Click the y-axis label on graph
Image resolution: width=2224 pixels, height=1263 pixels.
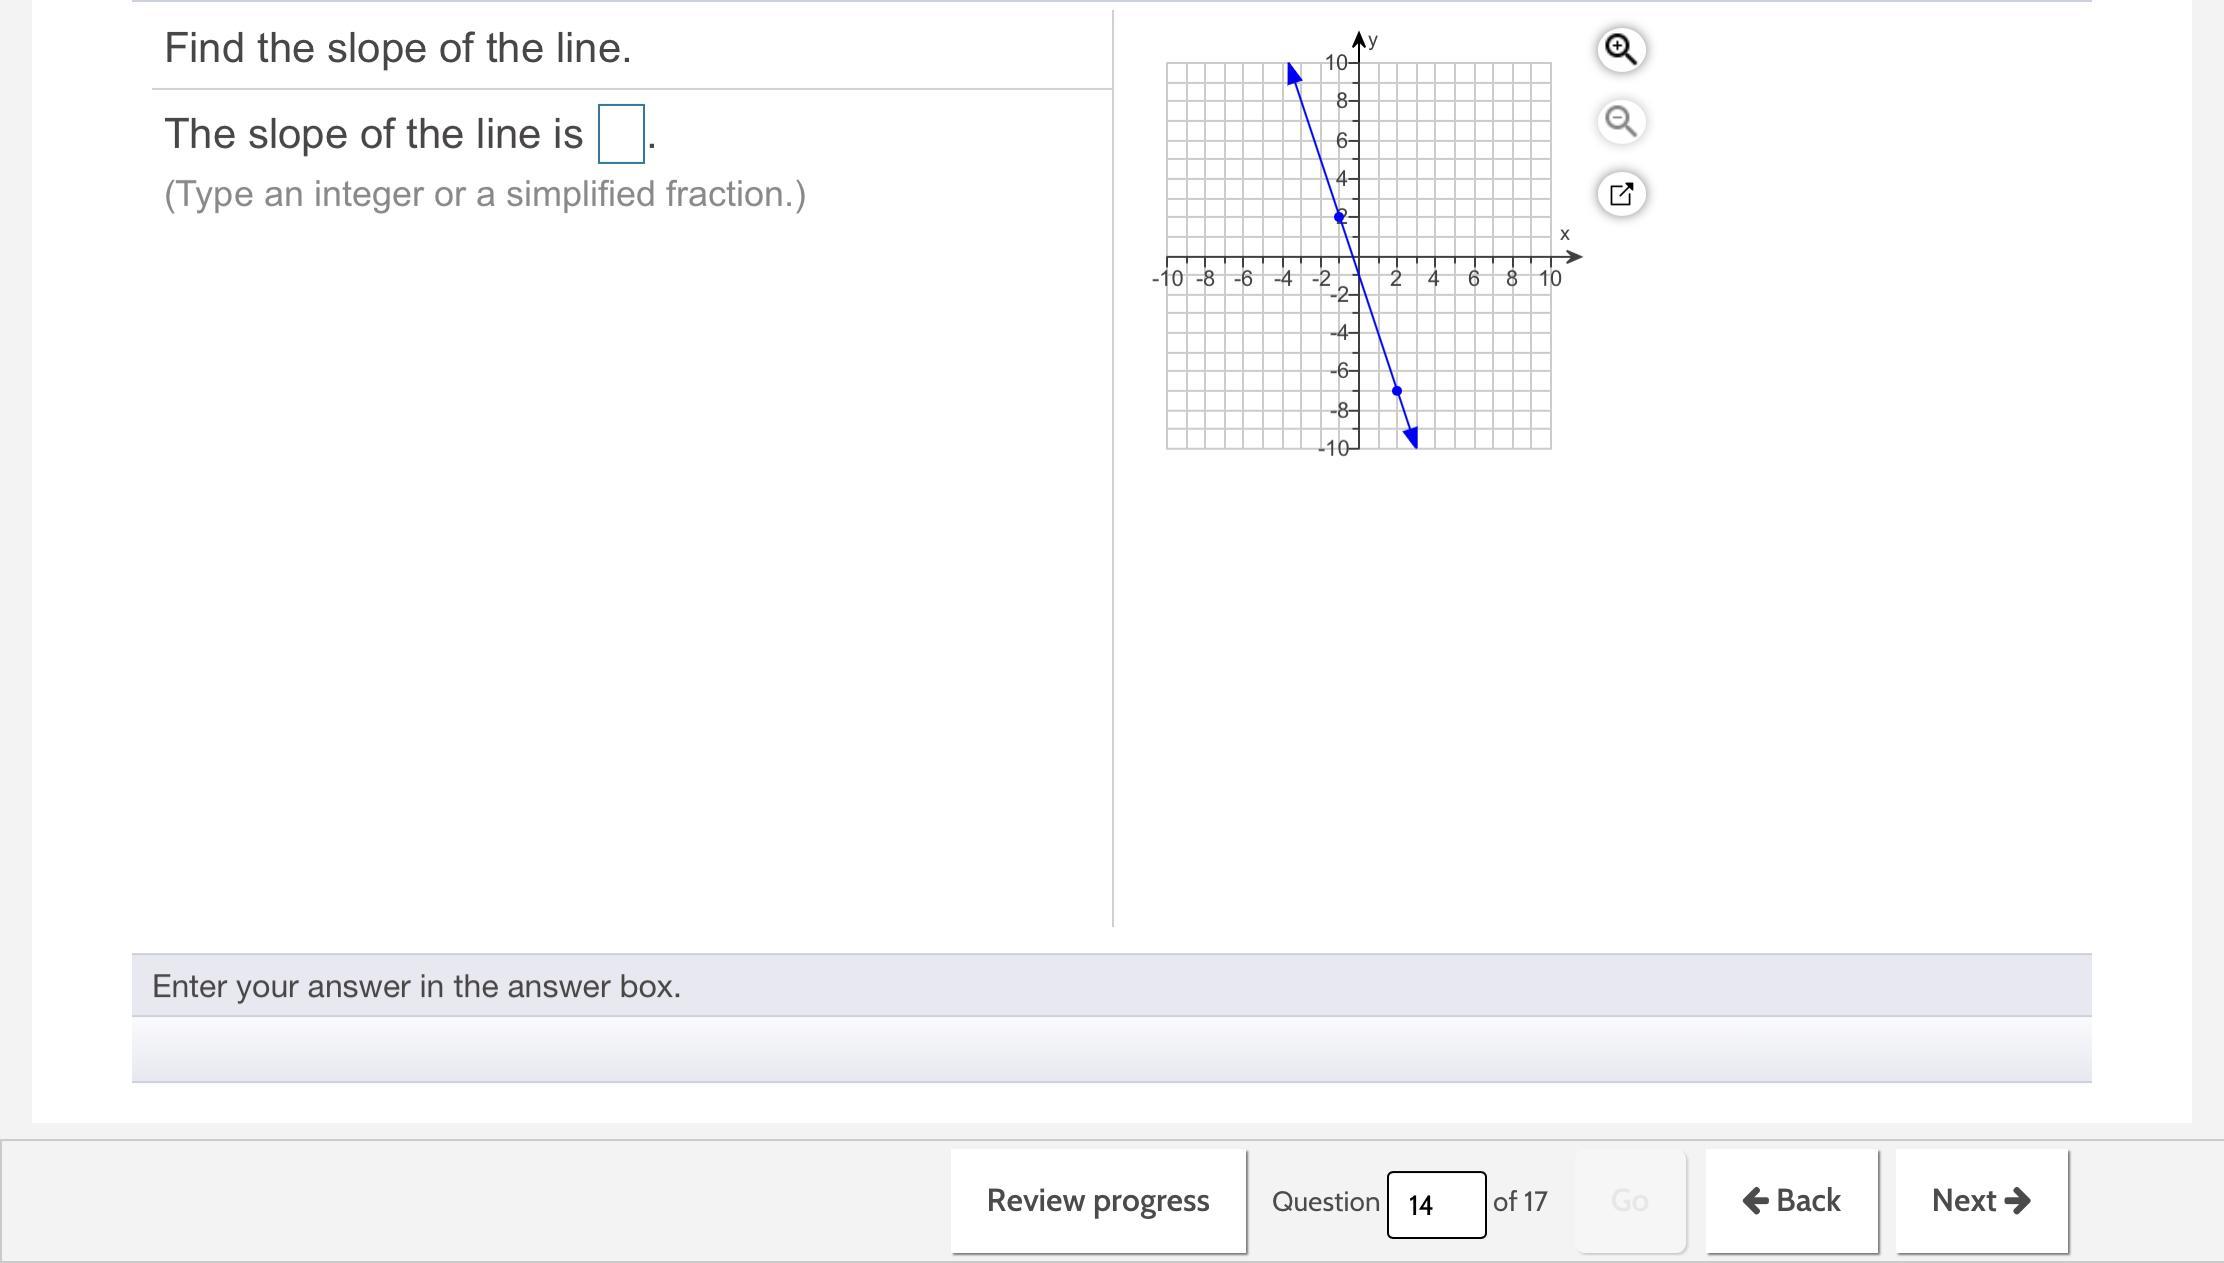pos(1373,41)
